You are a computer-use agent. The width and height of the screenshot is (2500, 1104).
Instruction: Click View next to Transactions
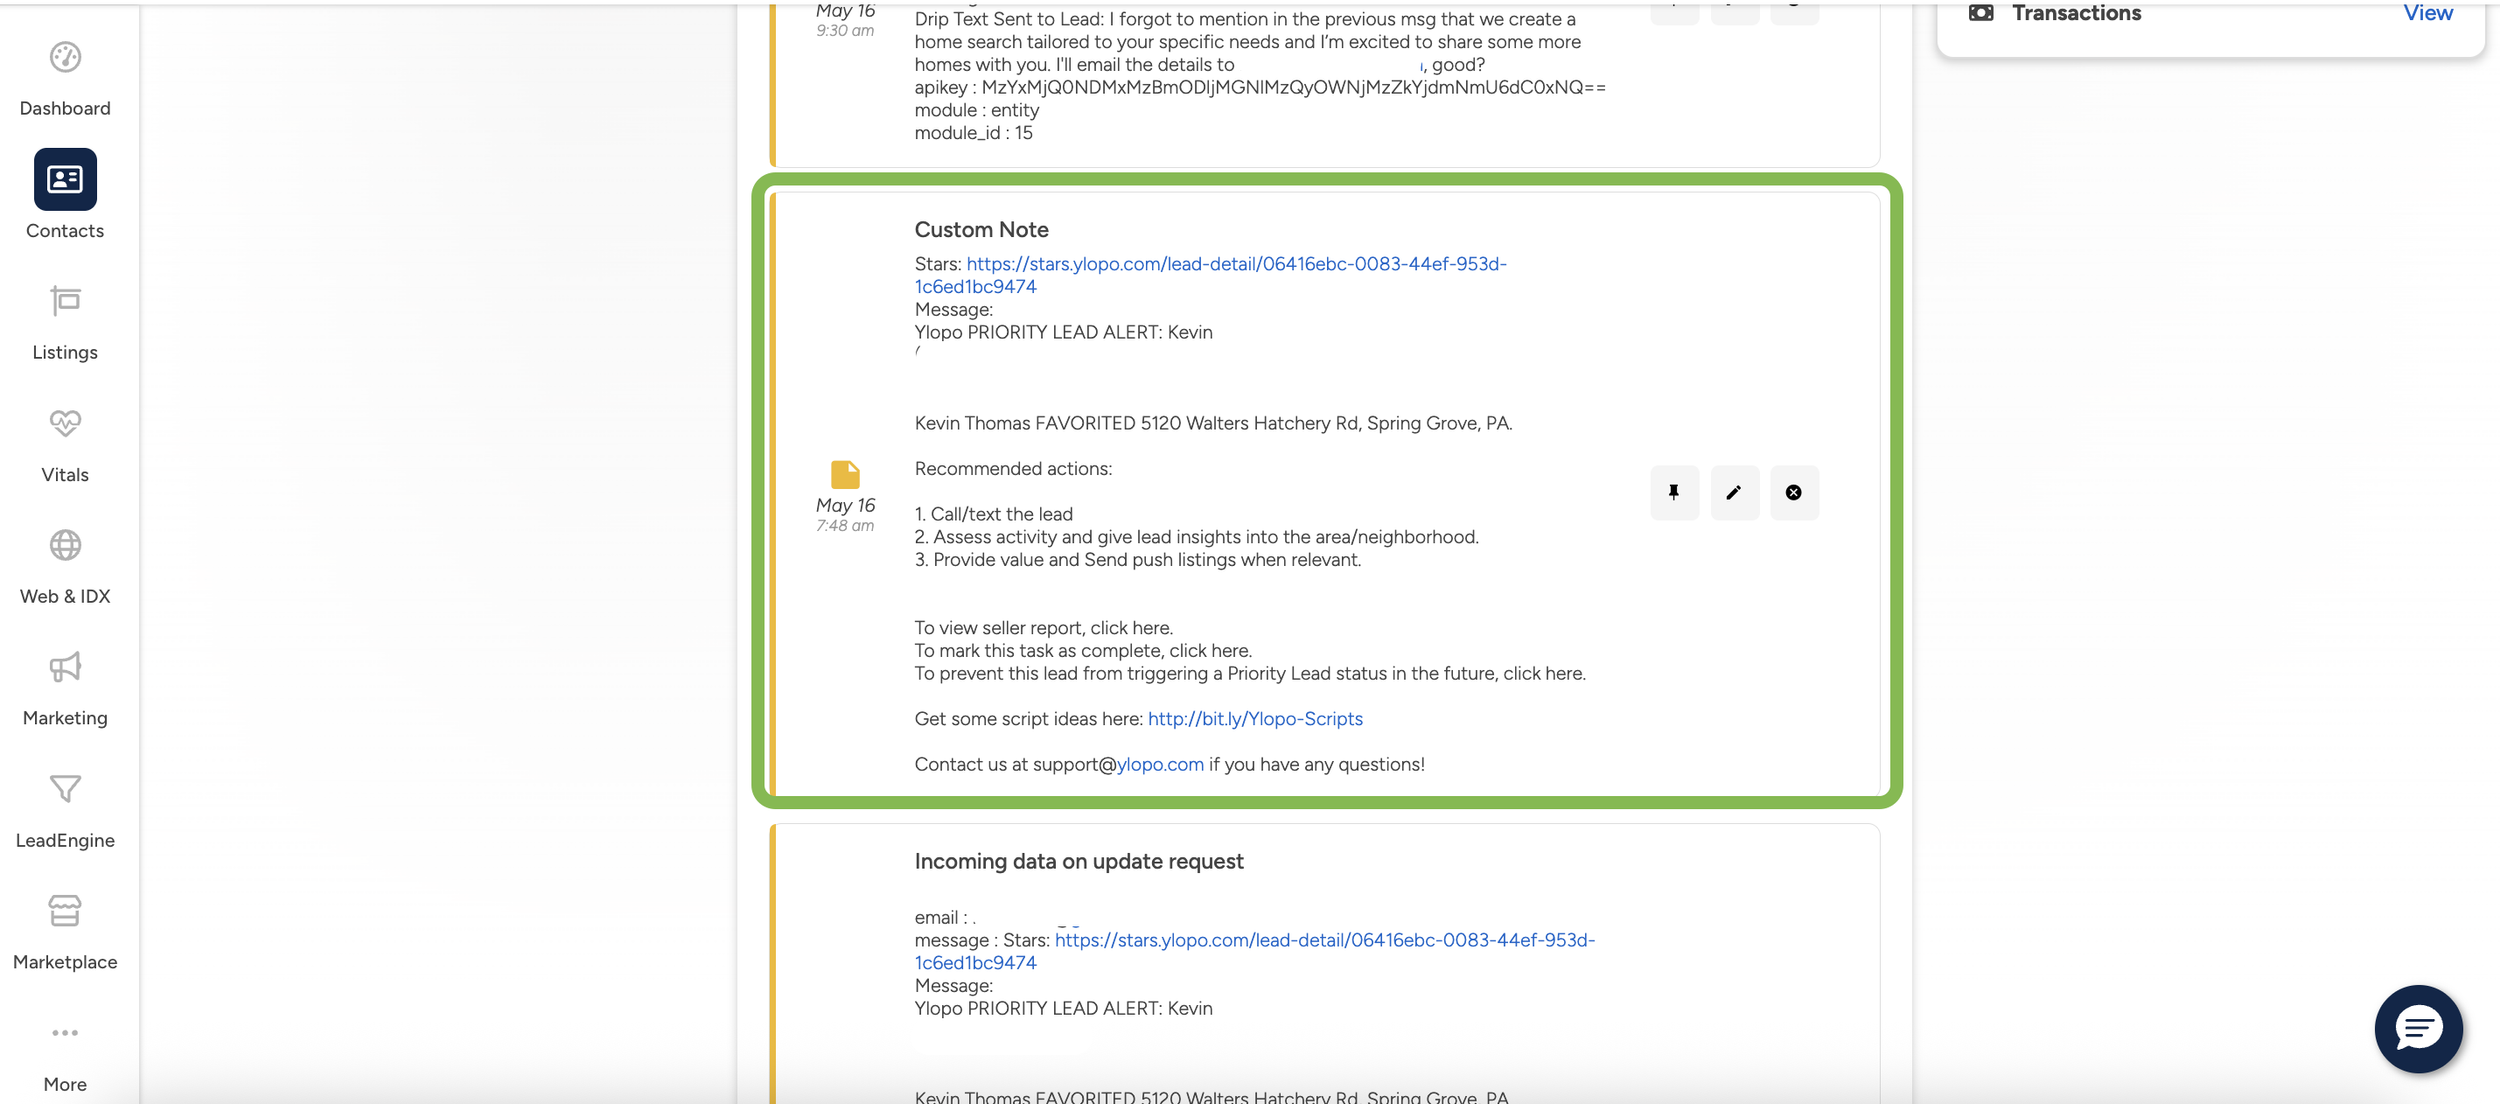pyautogui.click(x=2427, y=13)
